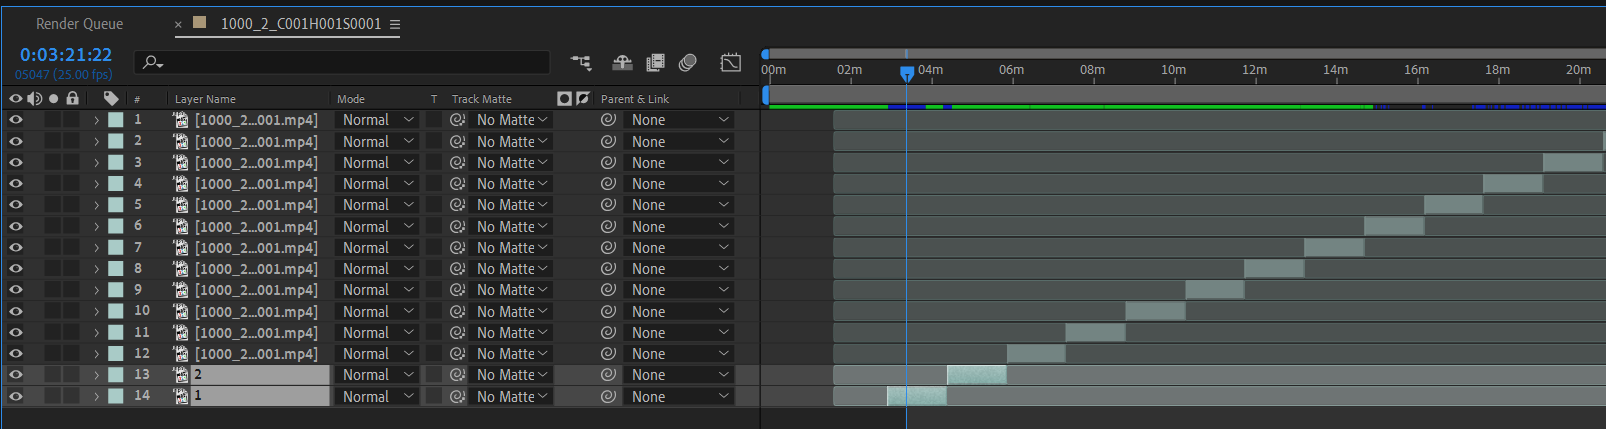Select the 1000_2_C001H001S0001 composition tab

pos(300,24)
